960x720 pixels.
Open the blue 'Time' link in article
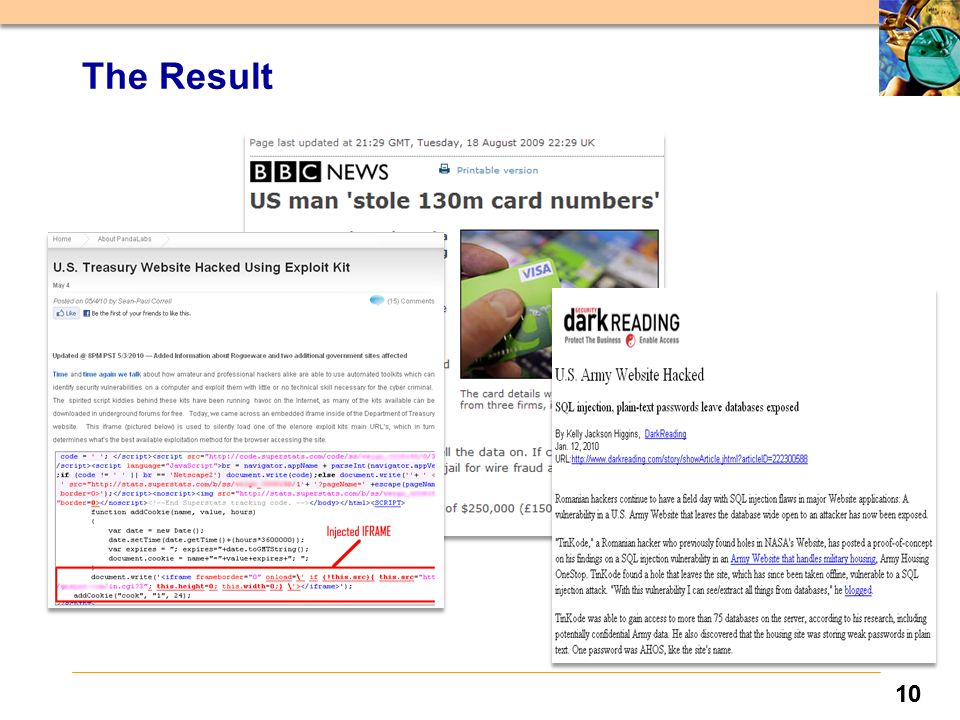tap(60, 374)
